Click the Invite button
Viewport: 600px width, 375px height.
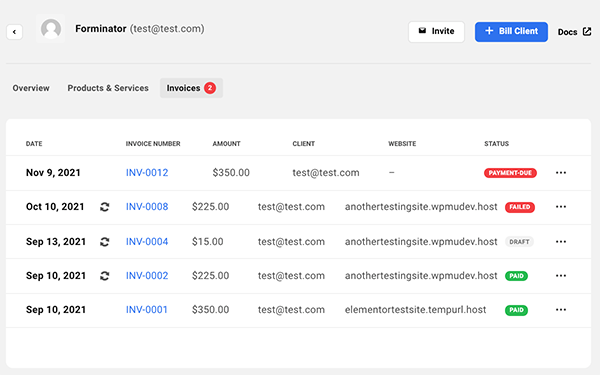tap(436, 32)
